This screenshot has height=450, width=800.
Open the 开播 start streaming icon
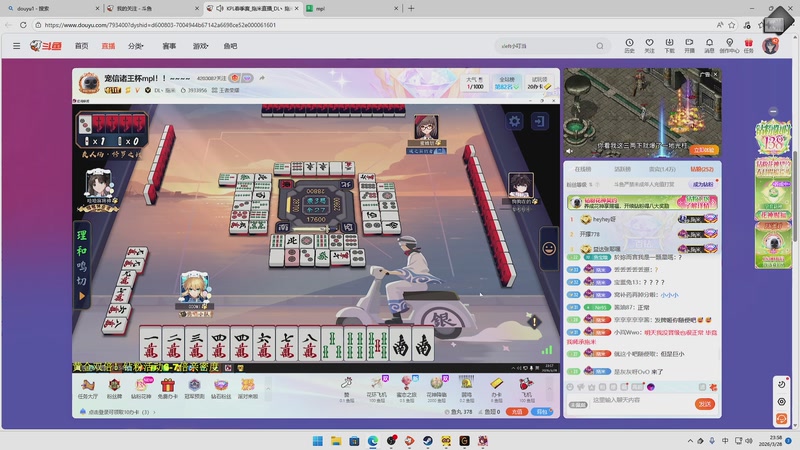click(x=689, y=45)
